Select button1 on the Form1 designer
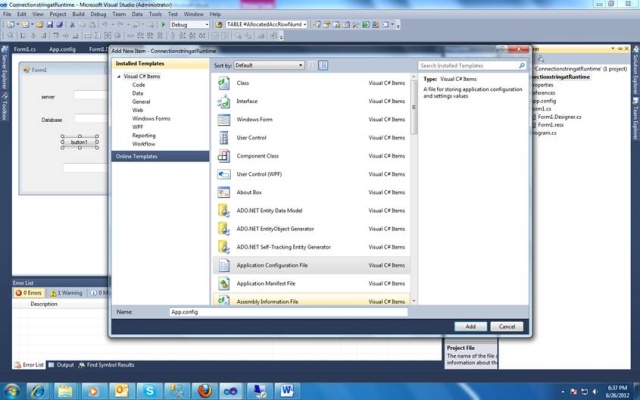This screenshot has width=640, height=400. point(79,142)
